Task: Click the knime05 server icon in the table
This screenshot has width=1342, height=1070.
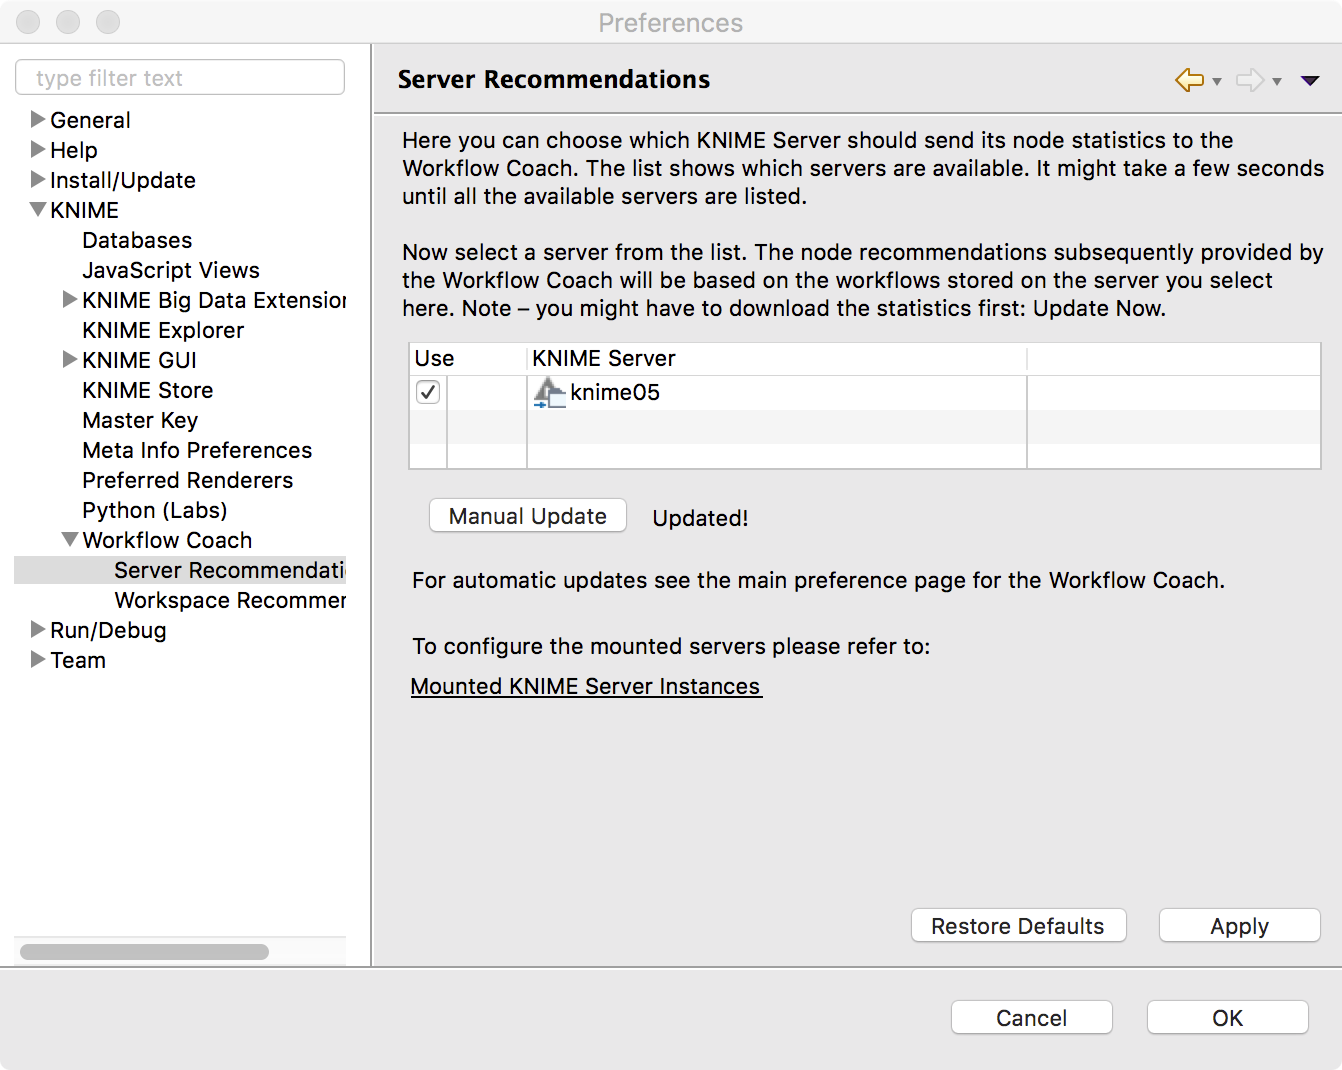Action: click(x=548, y=393)
